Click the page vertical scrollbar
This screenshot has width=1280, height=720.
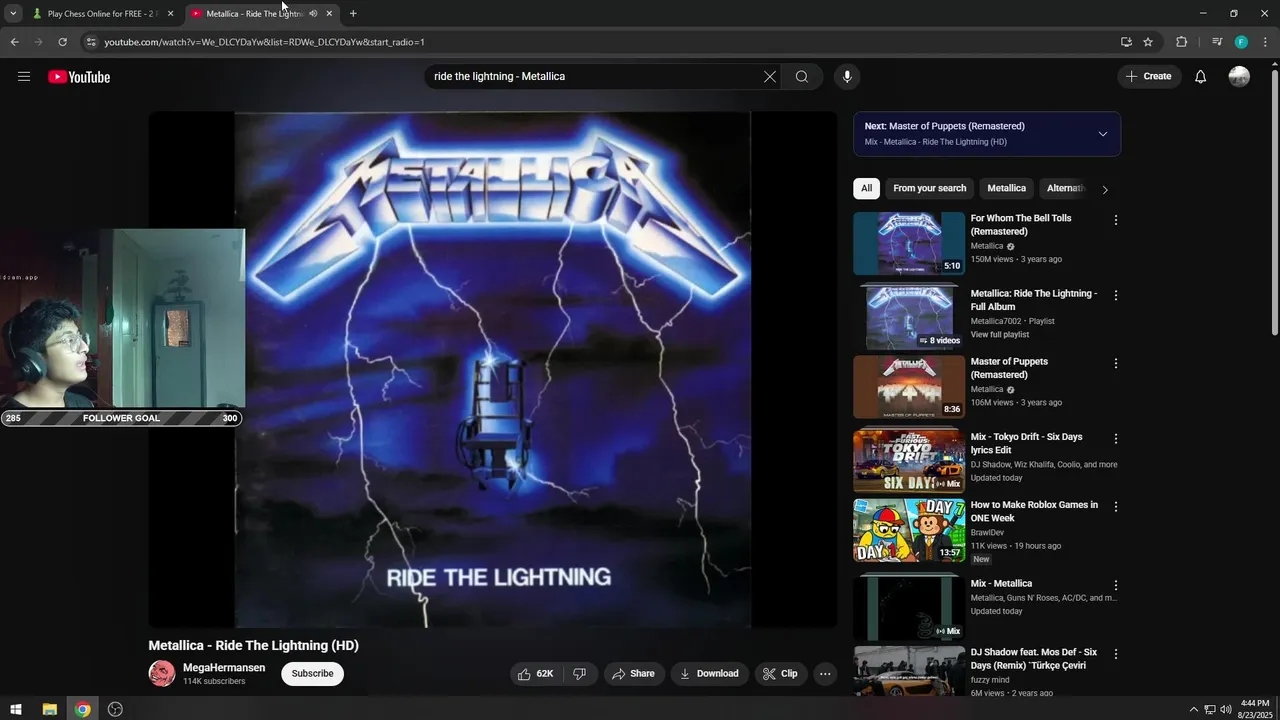pos(1274,200)
